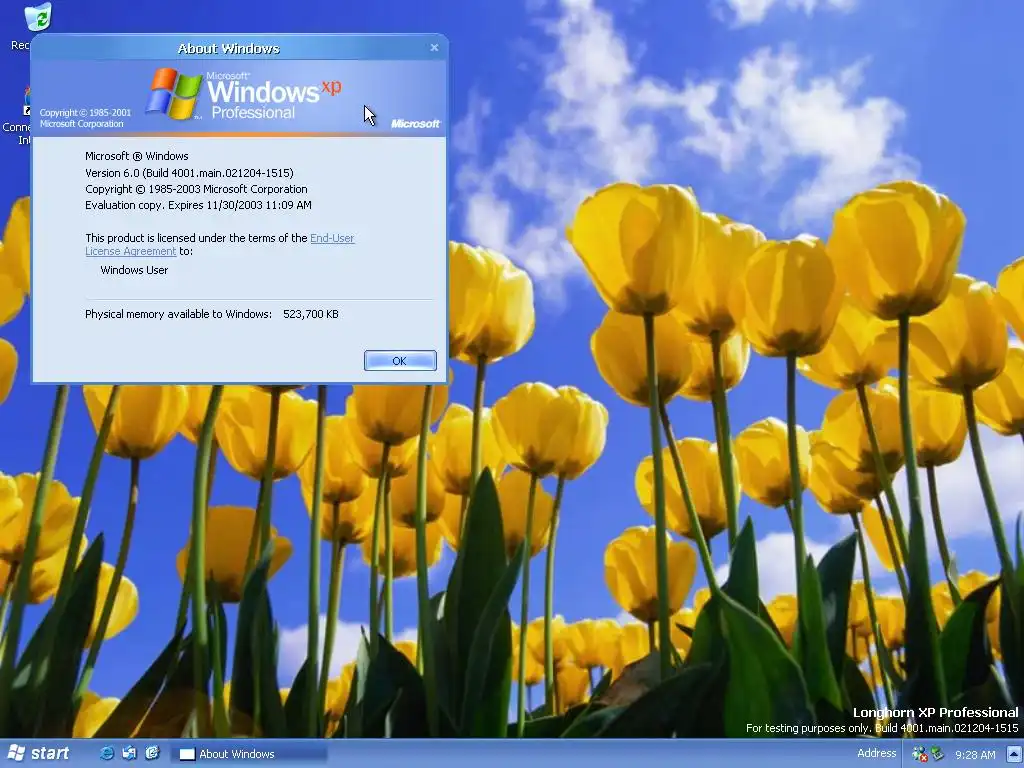
Task: Open the Start menu
Action: [38, 754]
